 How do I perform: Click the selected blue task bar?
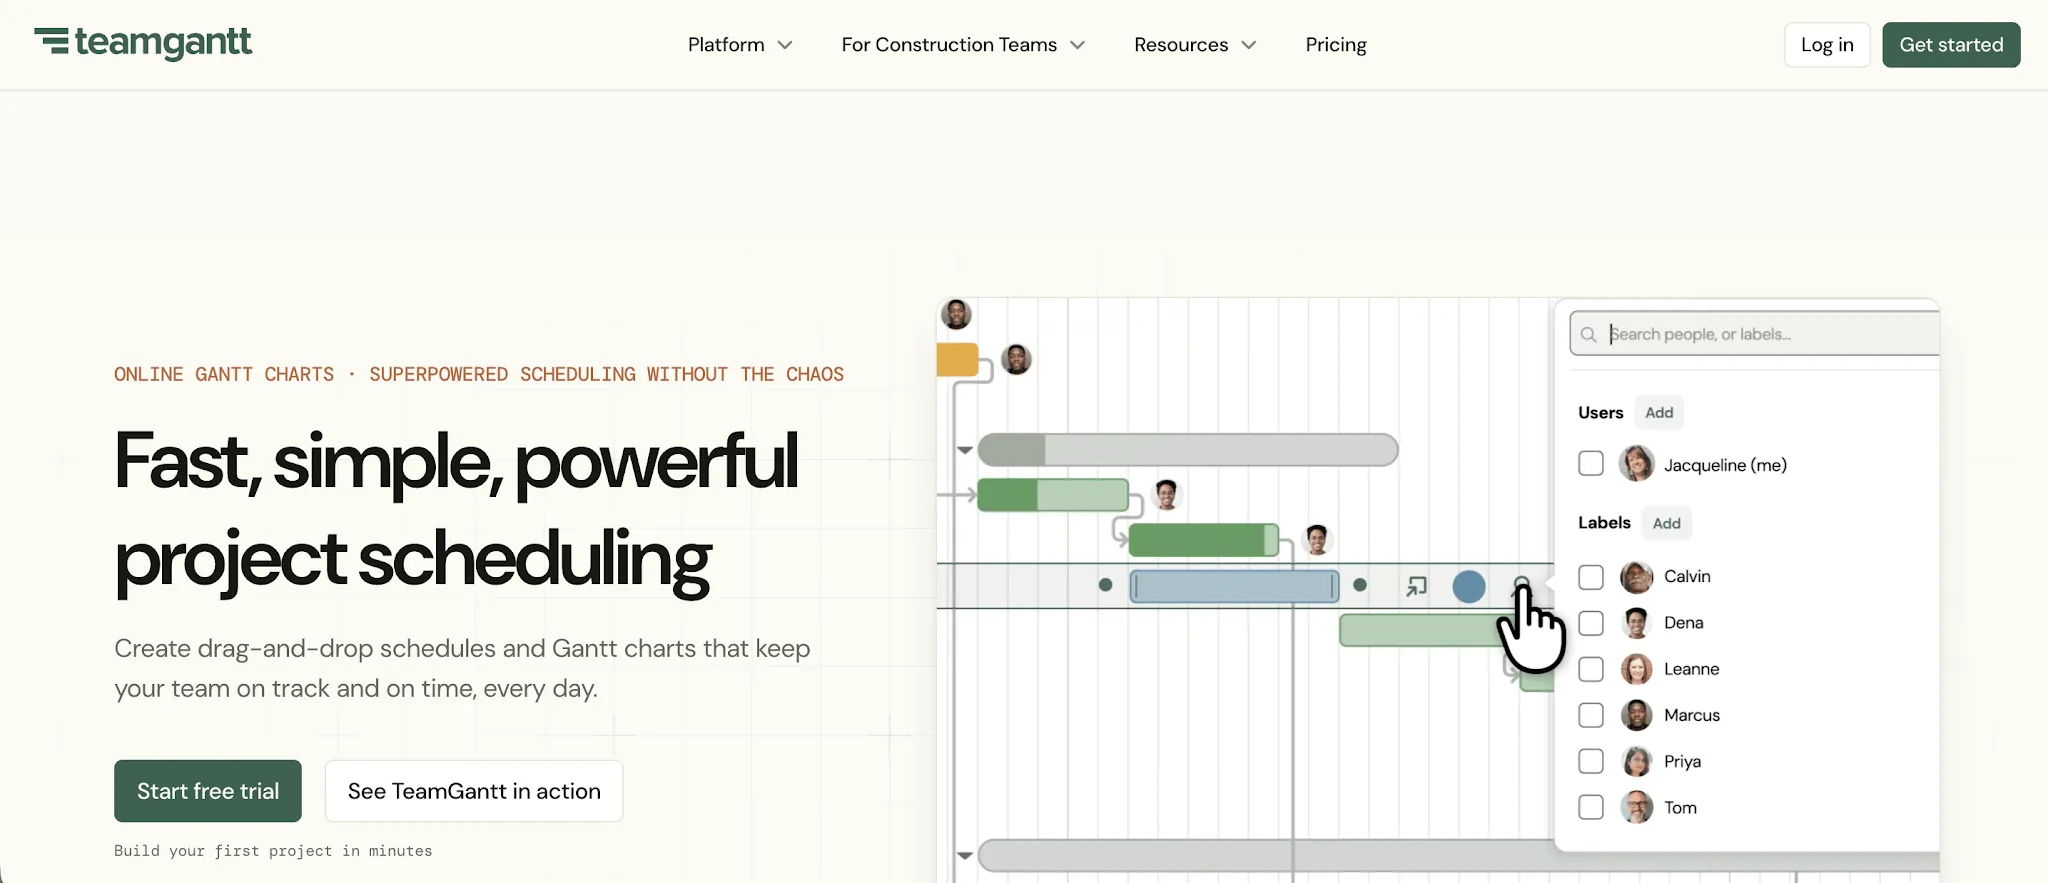point(1234,586)
